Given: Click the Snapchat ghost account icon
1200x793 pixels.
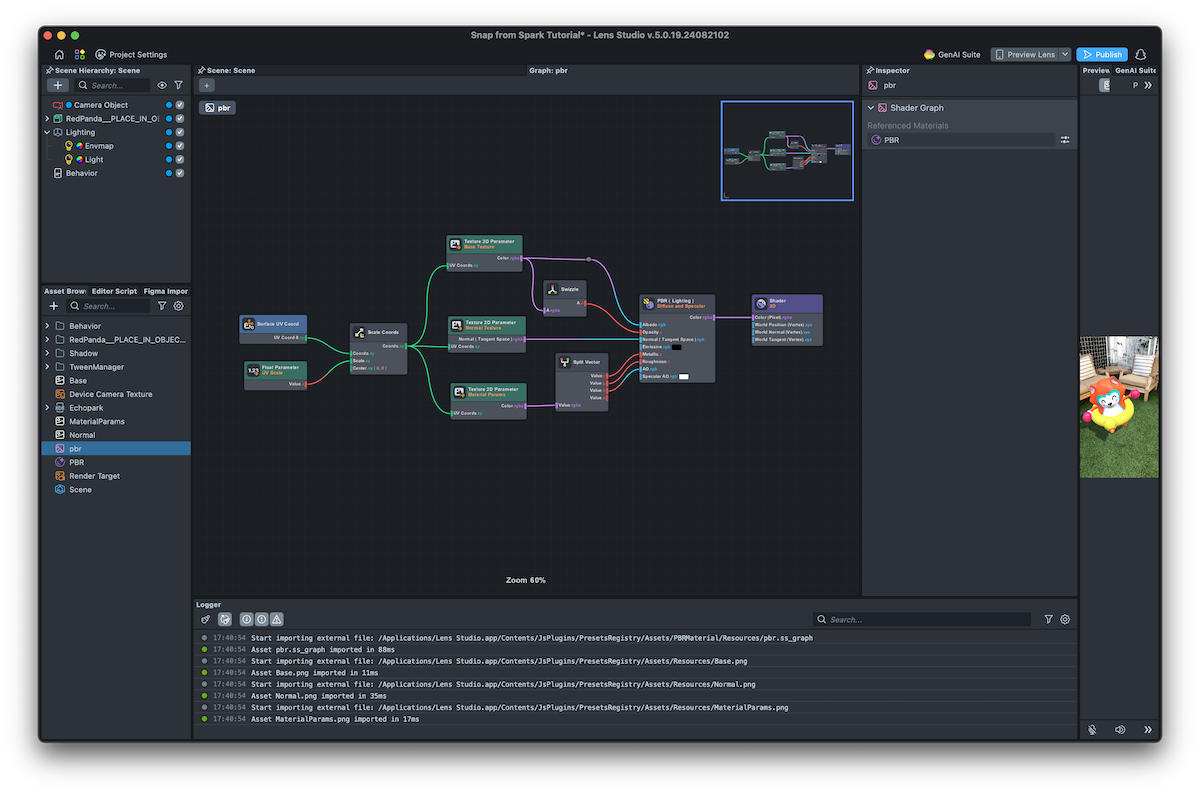Looking at the screenshot, I should (x=1141, y=55).
